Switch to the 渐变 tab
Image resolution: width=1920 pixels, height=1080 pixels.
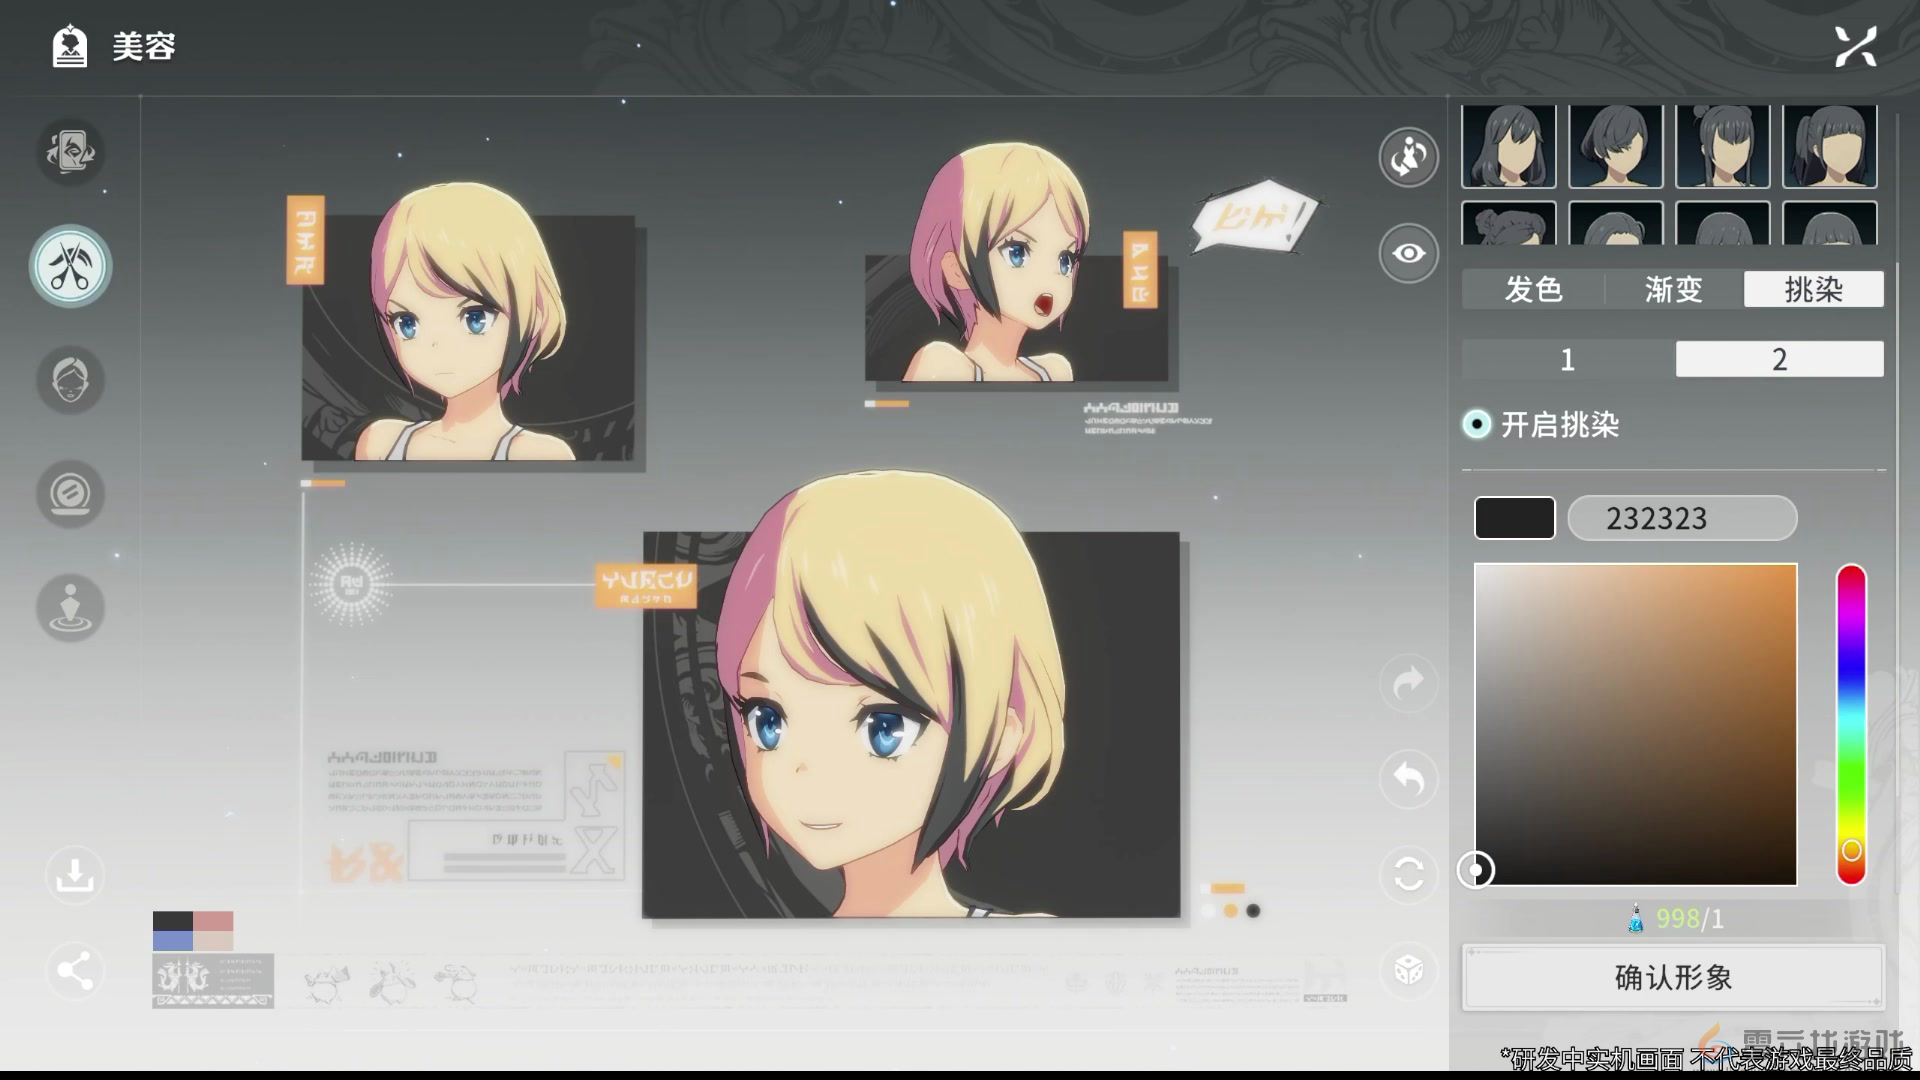[1673, 290]
